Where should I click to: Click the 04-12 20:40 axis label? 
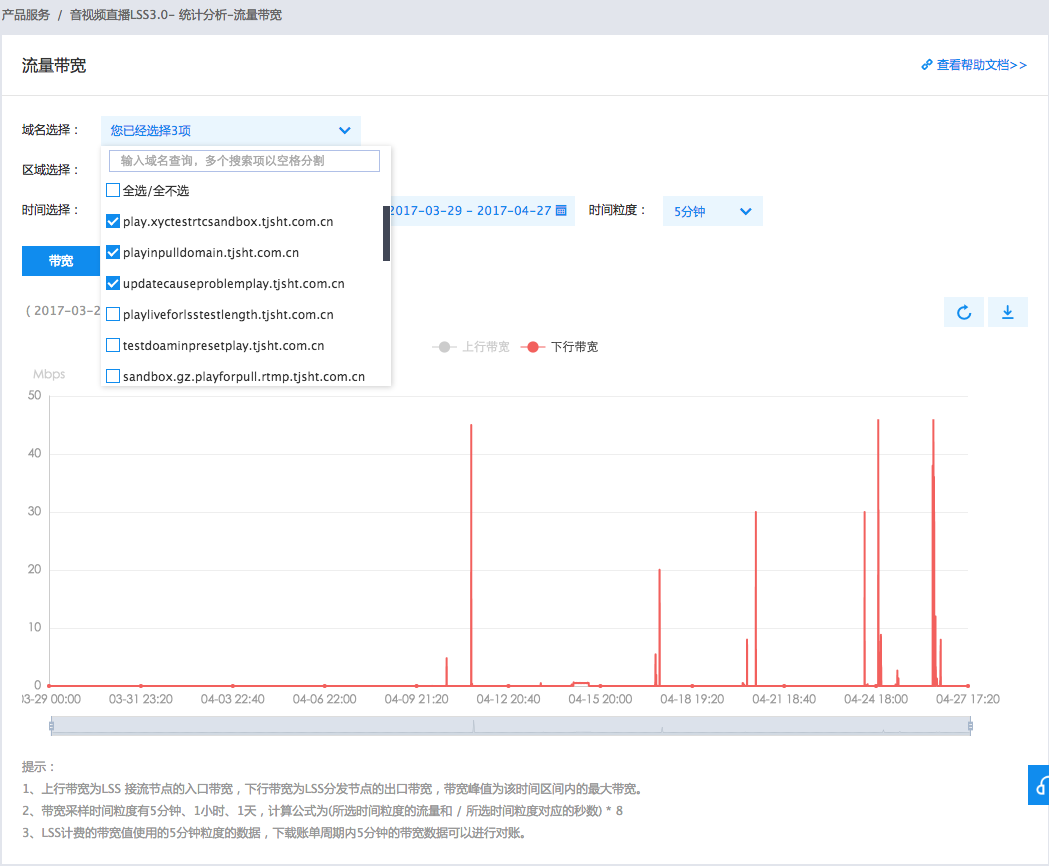508,699
